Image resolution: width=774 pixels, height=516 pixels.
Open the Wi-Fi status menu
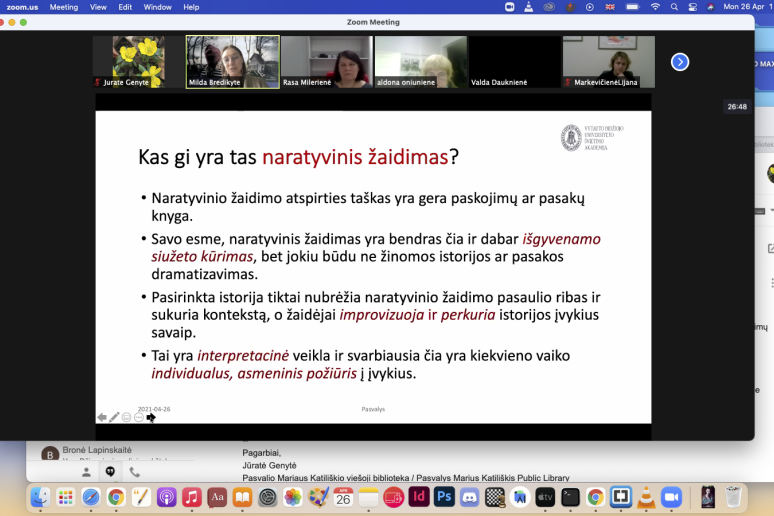[653, 7]
